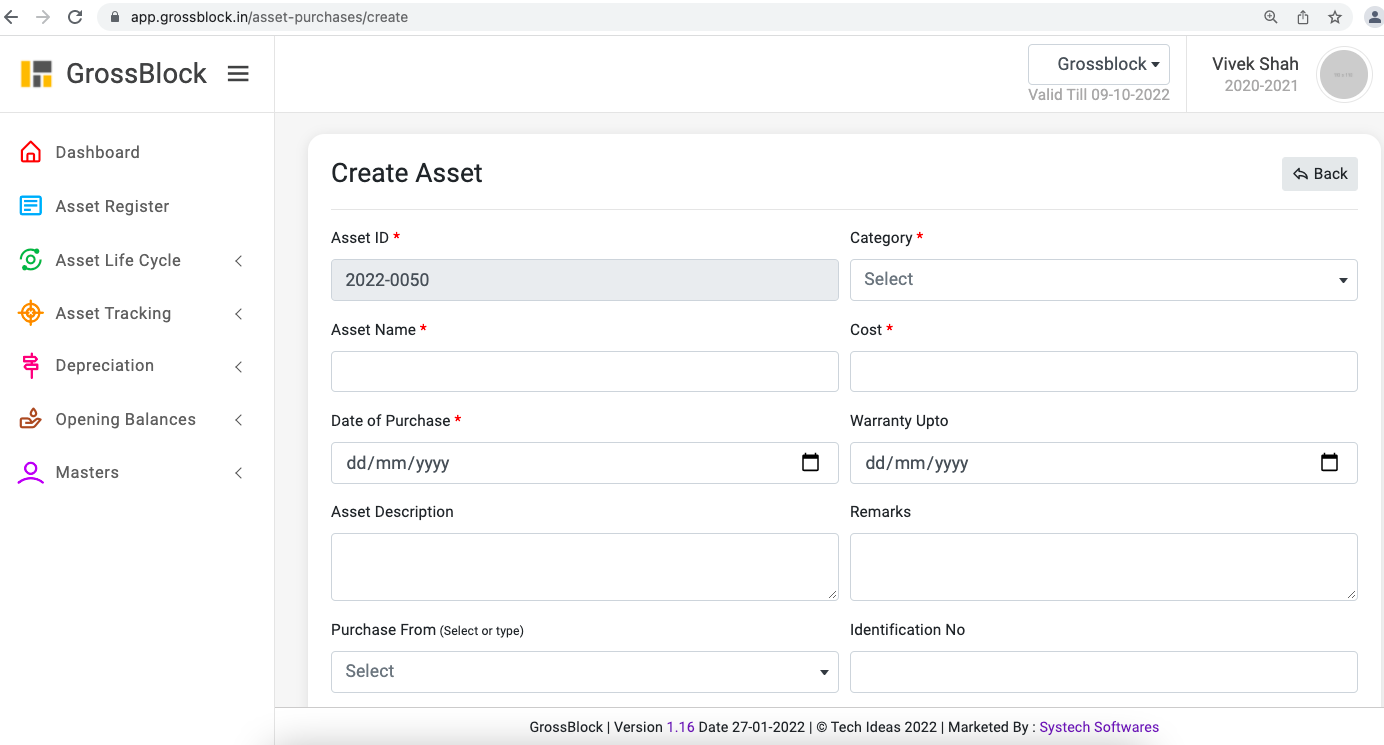1384x745 pixels.
Task: Open the Category select dropdown
Action: pyautogui.click(x=1103, y=280)
